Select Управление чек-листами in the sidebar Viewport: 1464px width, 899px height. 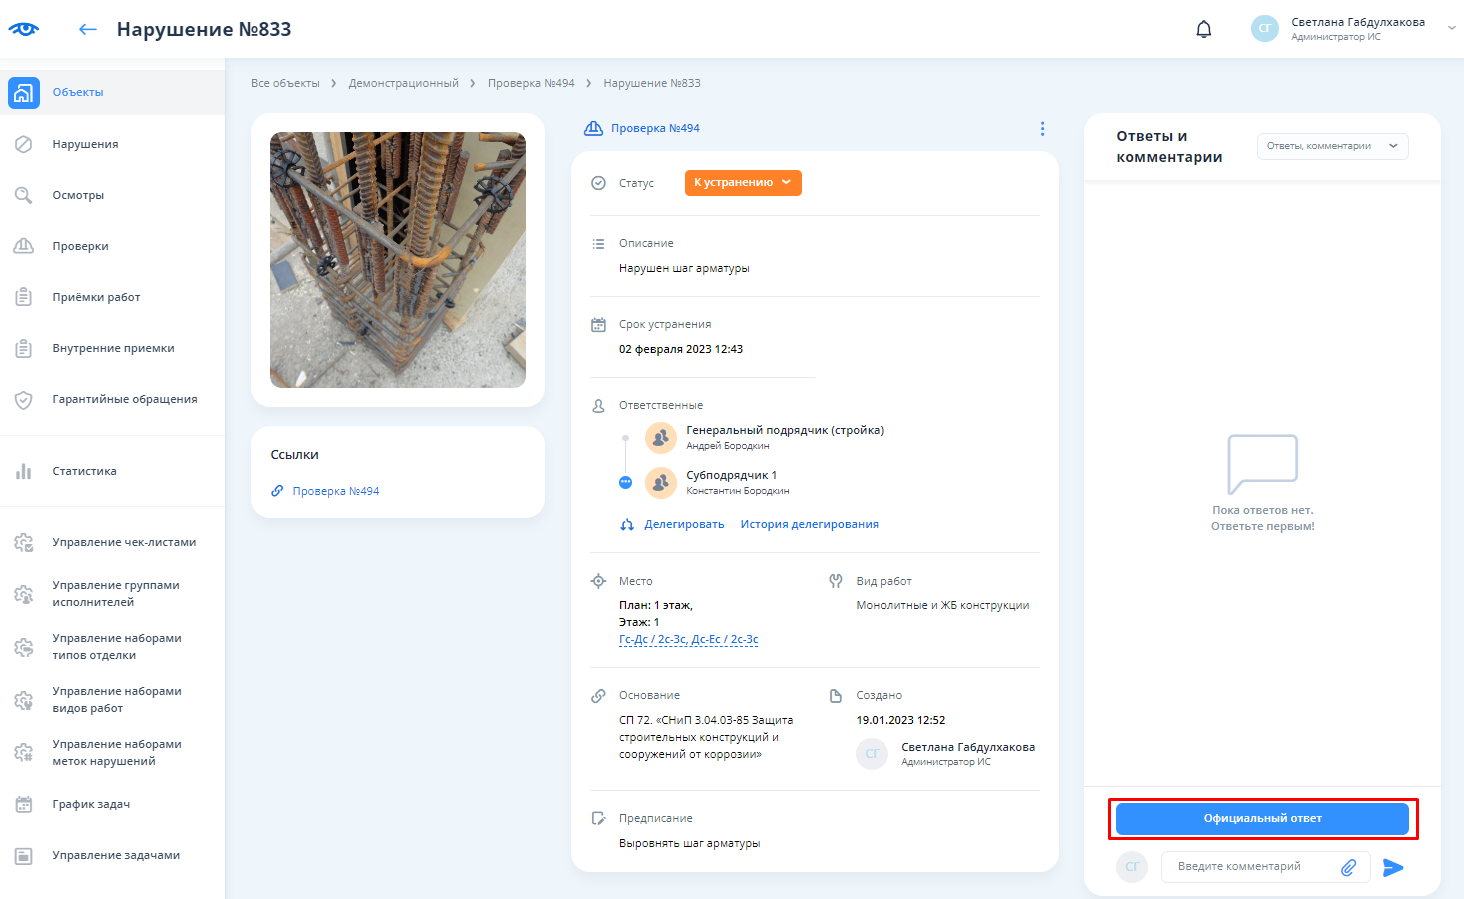(x=124, y=542)
